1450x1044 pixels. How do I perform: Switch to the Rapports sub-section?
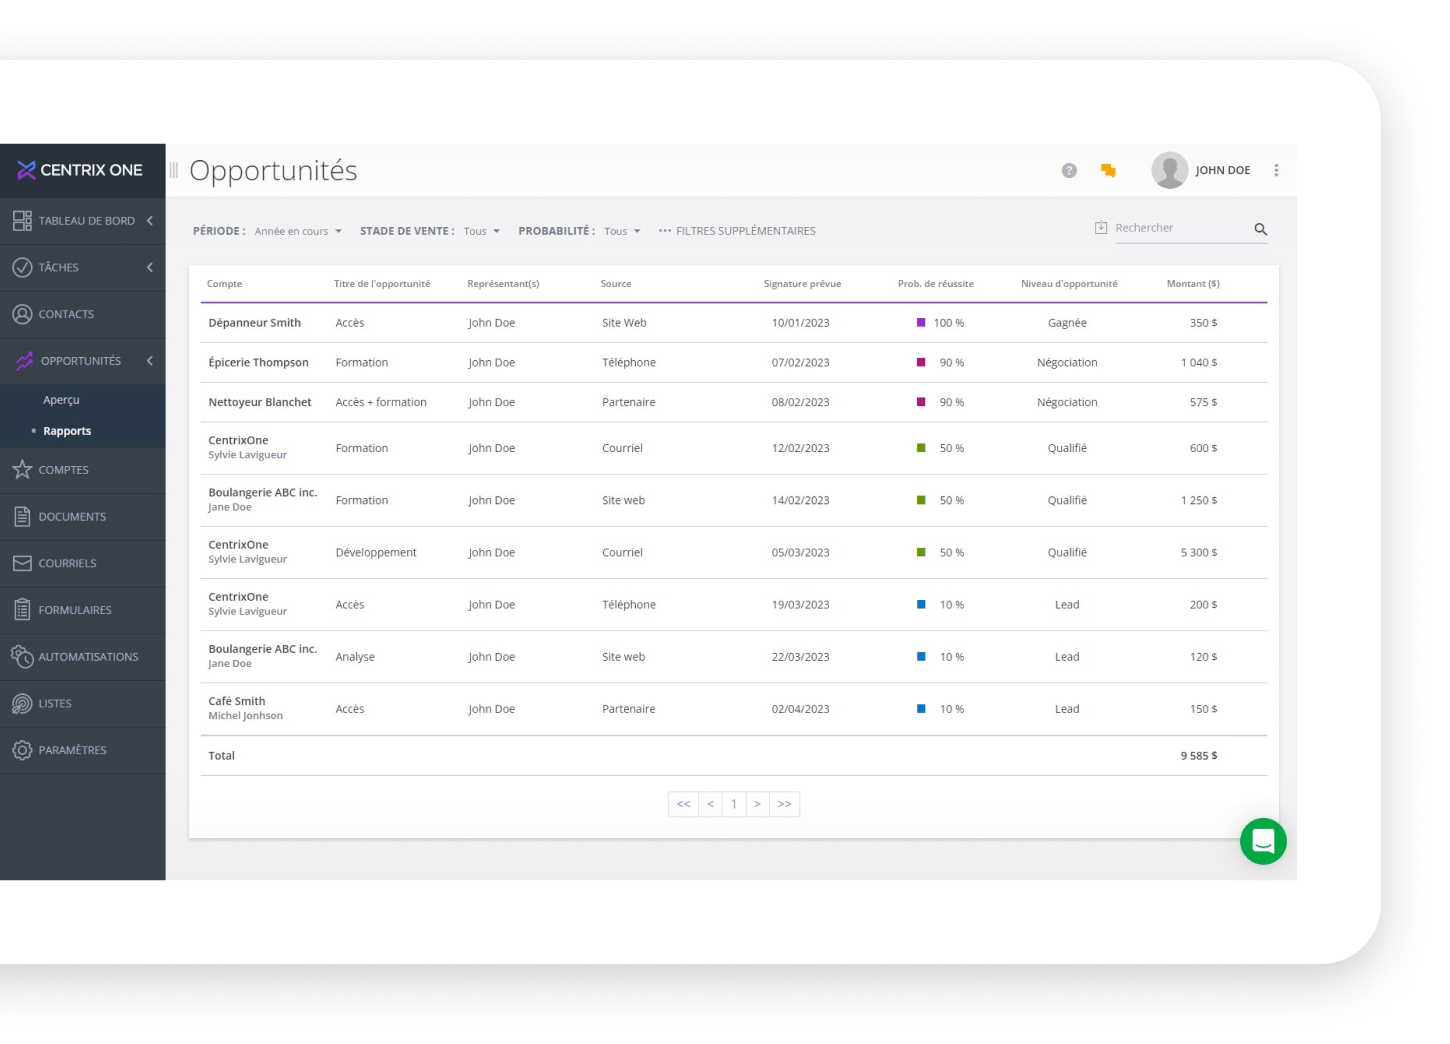[67, 430]
